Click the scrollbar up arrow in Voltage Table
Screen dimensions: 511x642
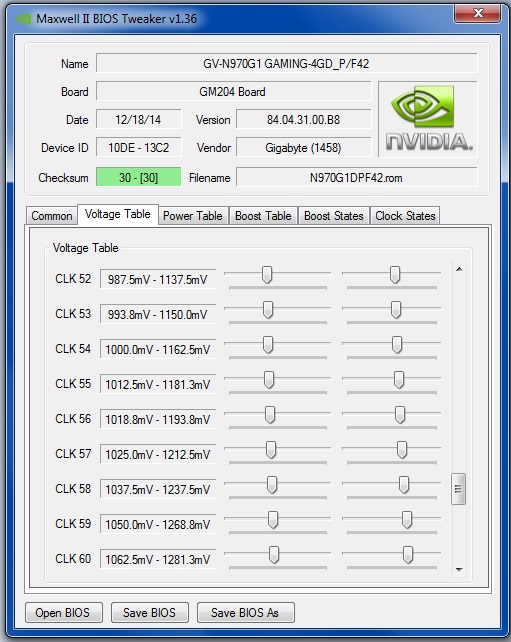coord(459,269)
